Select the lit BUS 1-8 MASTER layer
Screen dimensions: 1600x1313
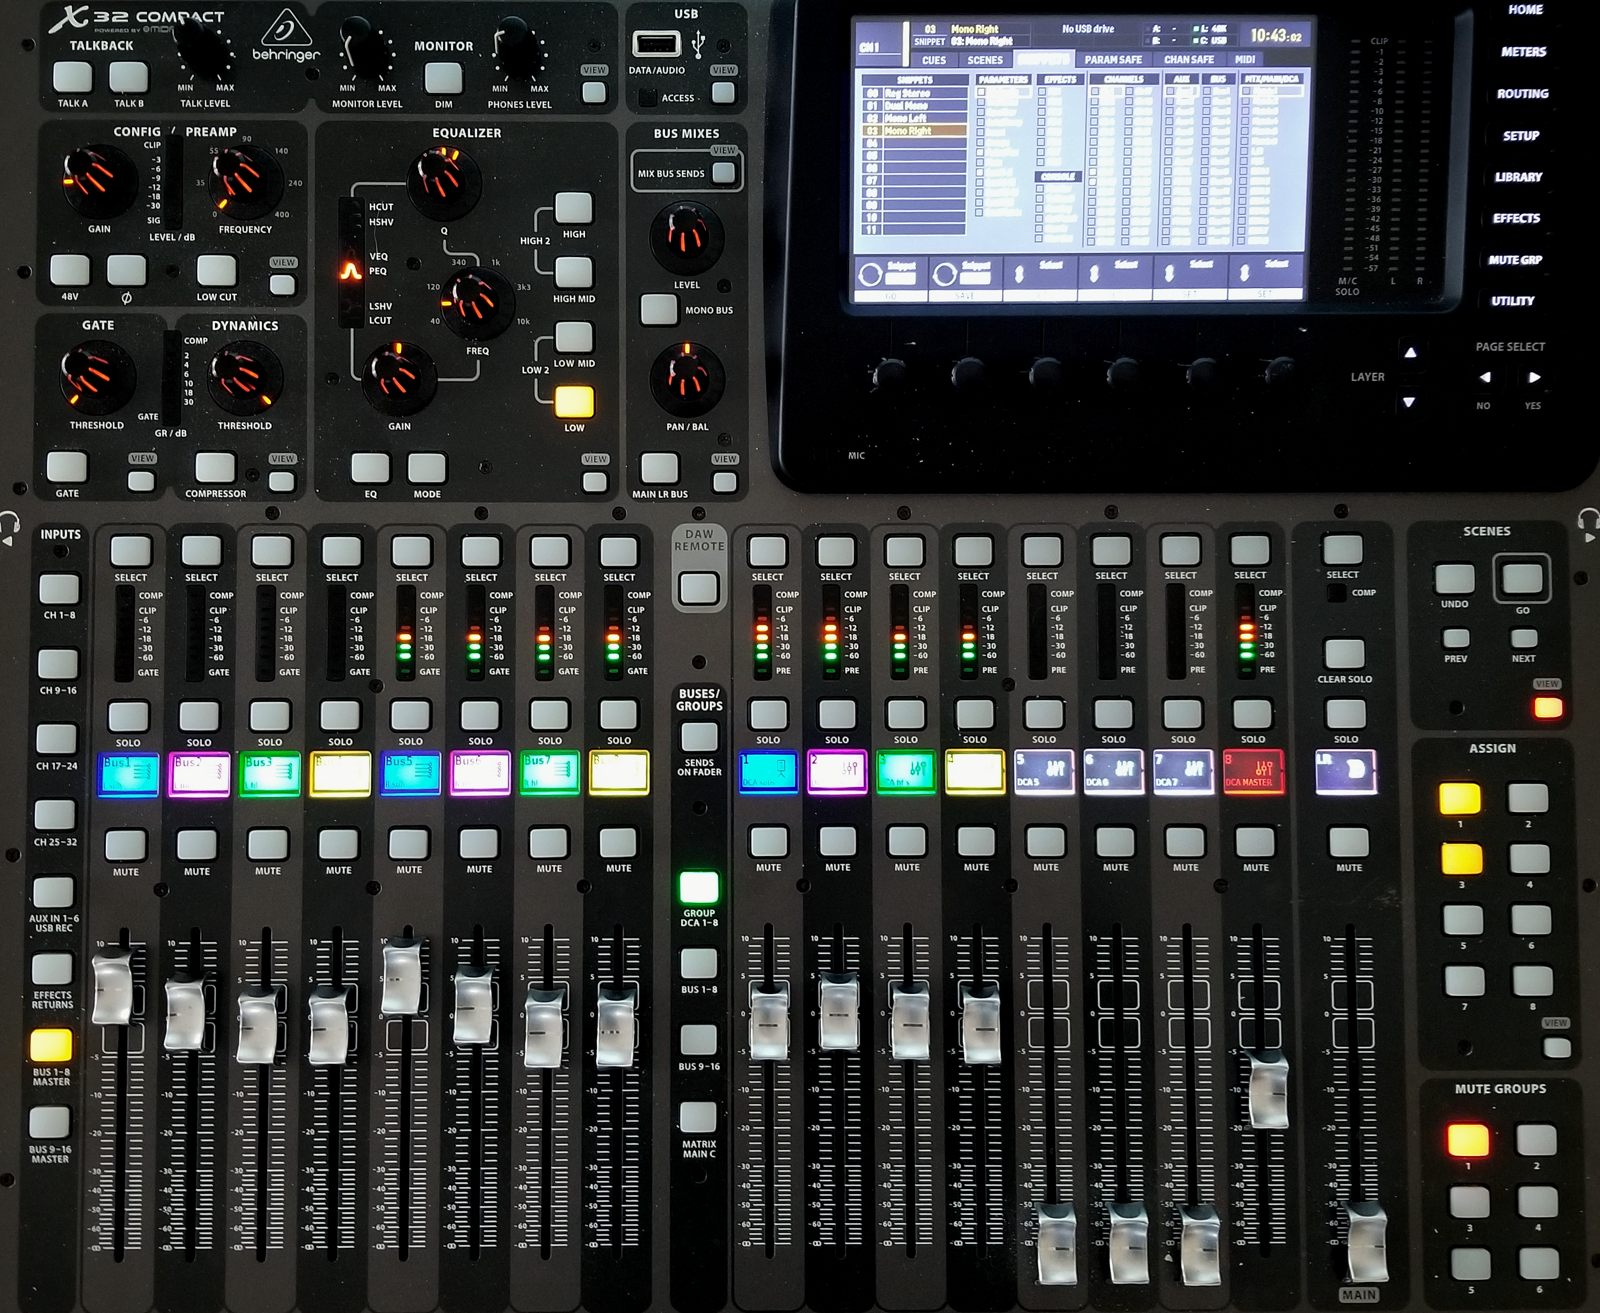click(x=51, y=1045)
